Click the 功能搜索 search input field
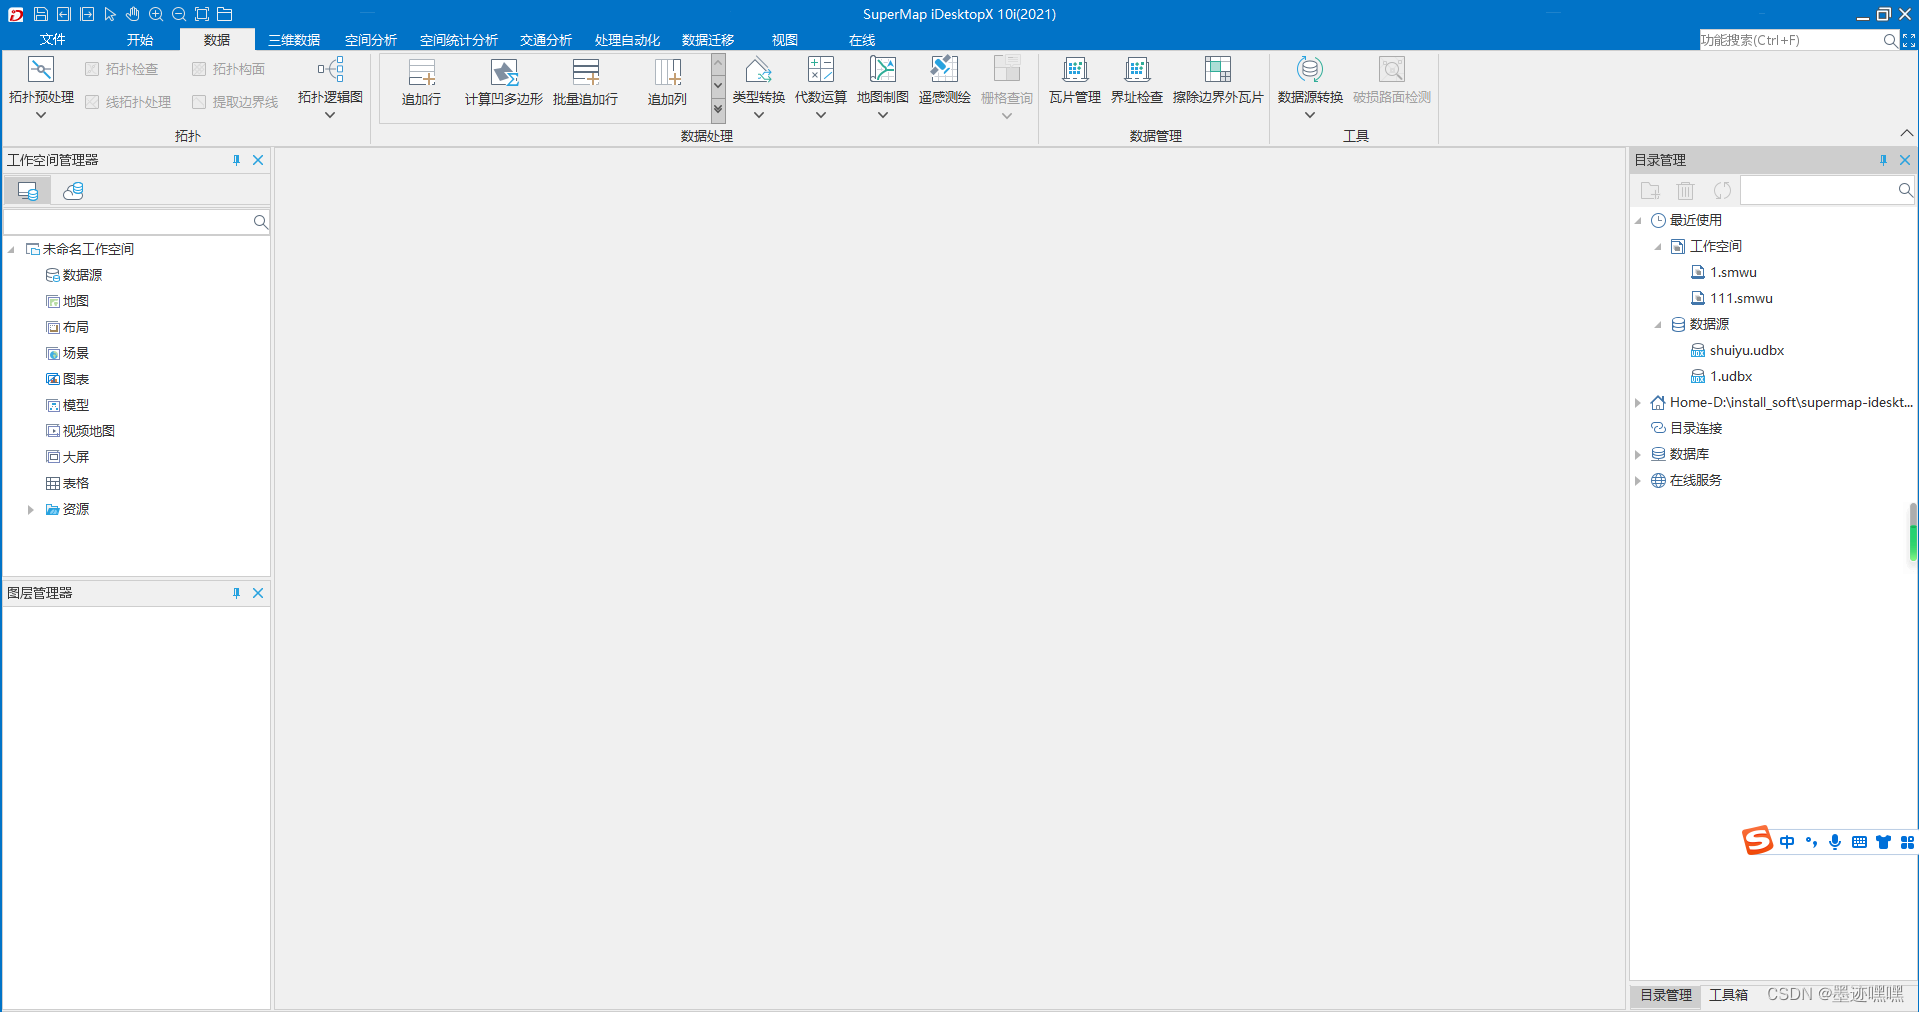This screenshot has height=1012, width=1919. coord(1790,40)
